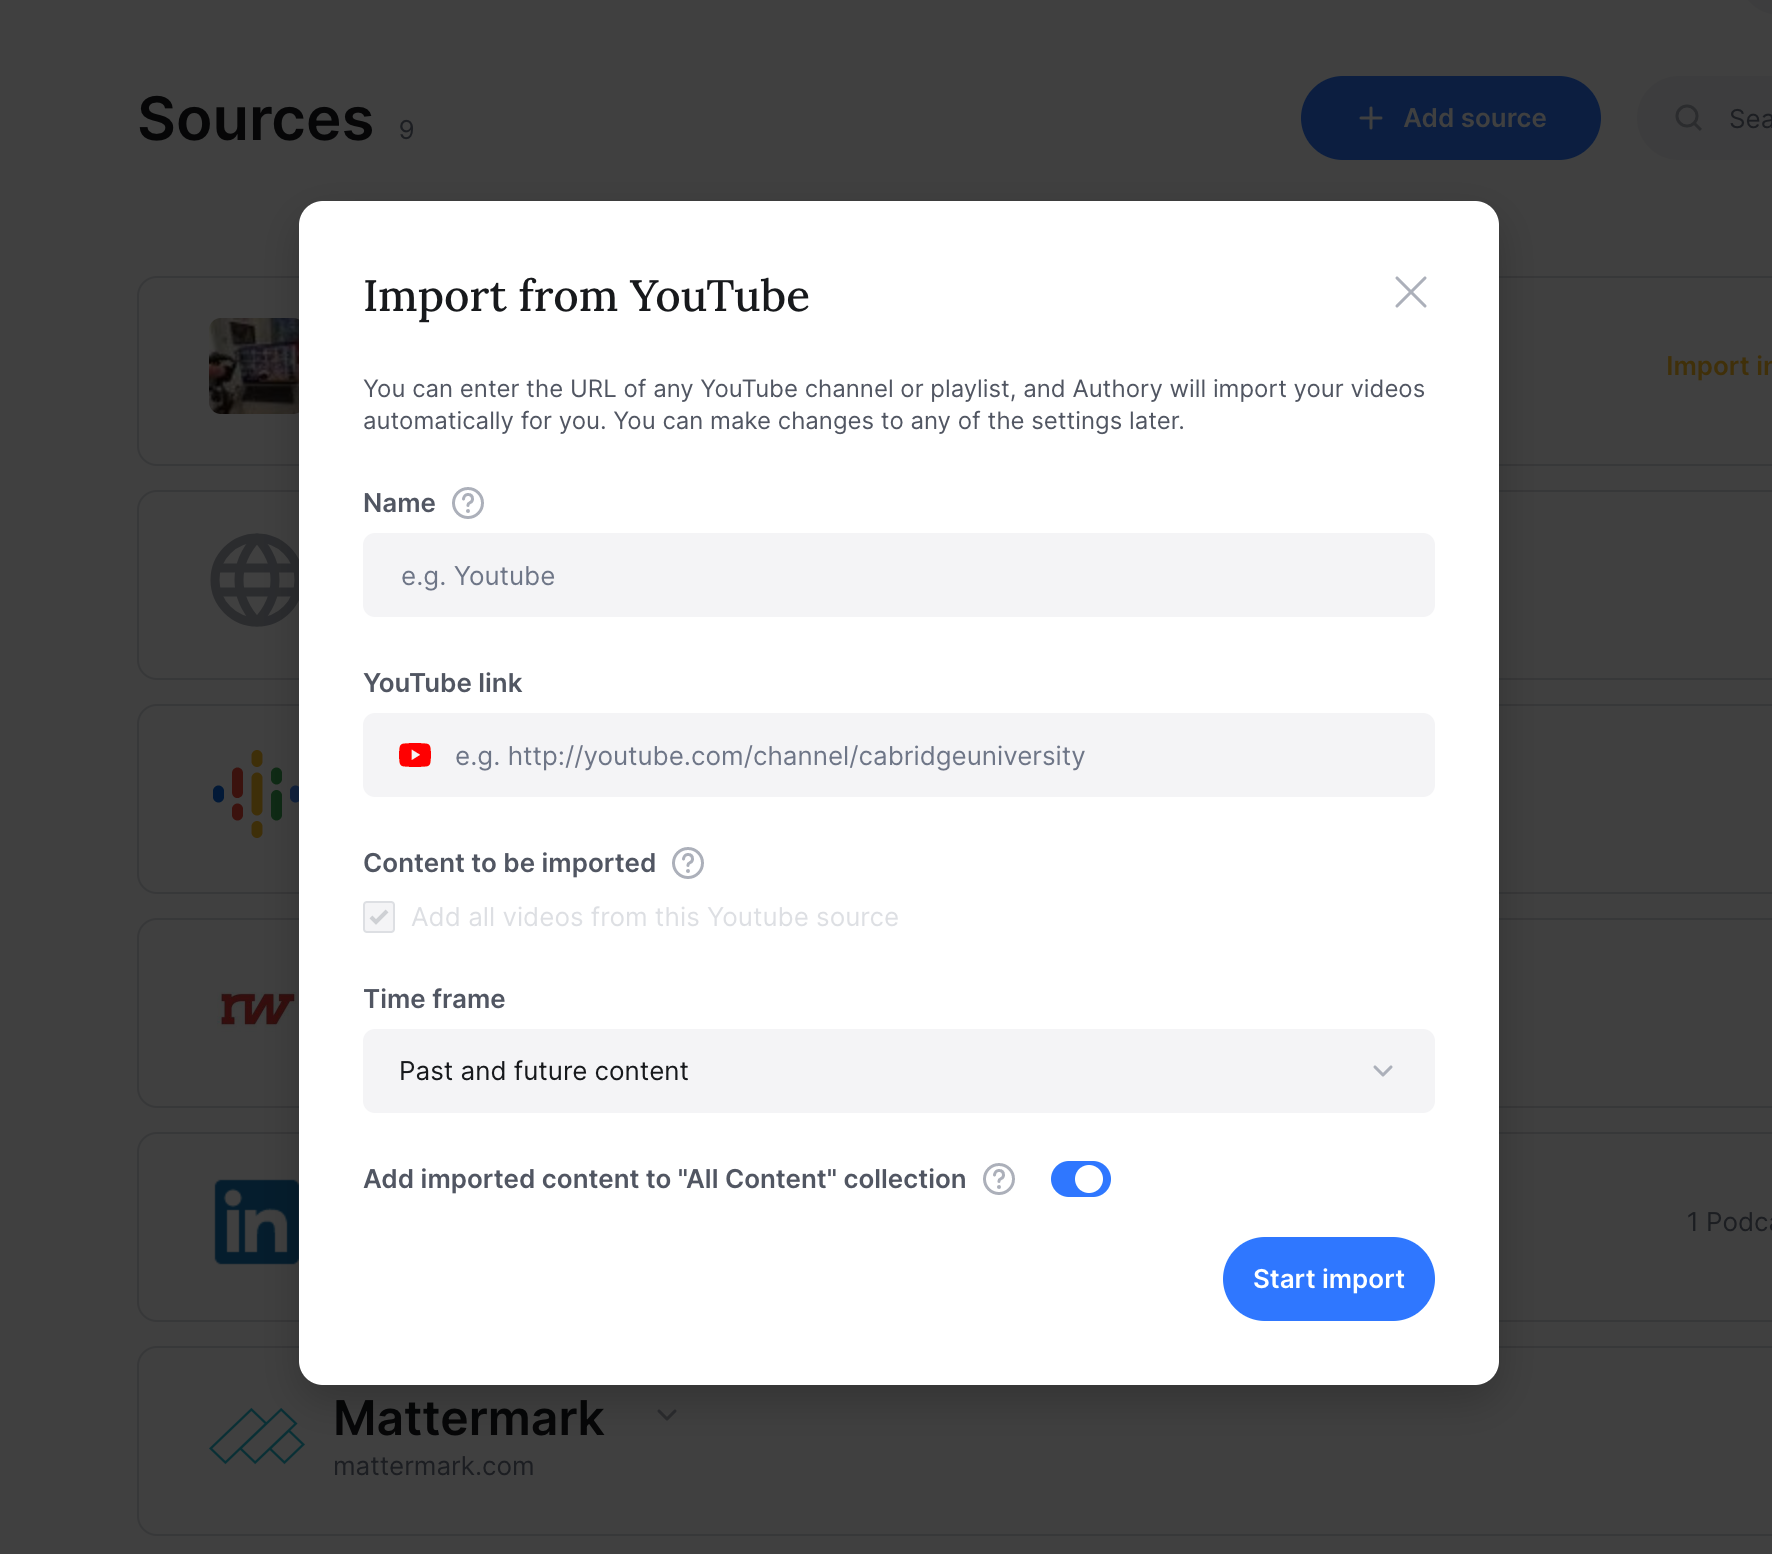Image resolution: width=1772 pixels, height=1554 pixels.
Task: Open the Time frame dropdown
Action: (898, 1071)
